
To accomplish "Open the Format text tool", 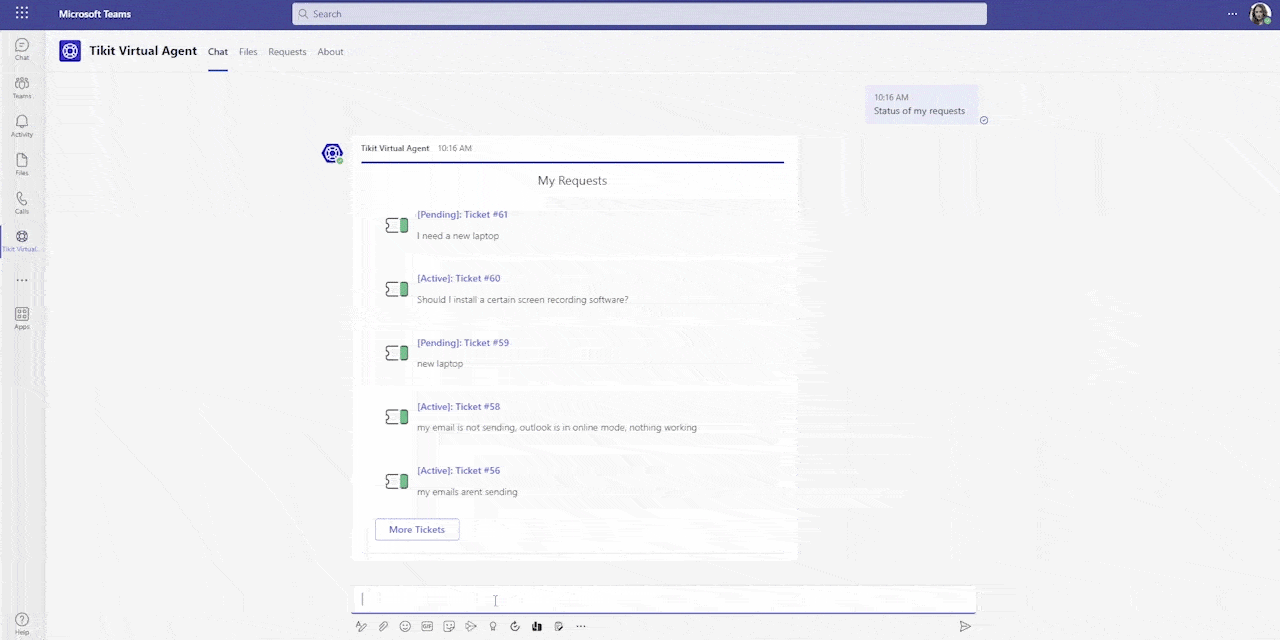I will (x=361, y=627).
